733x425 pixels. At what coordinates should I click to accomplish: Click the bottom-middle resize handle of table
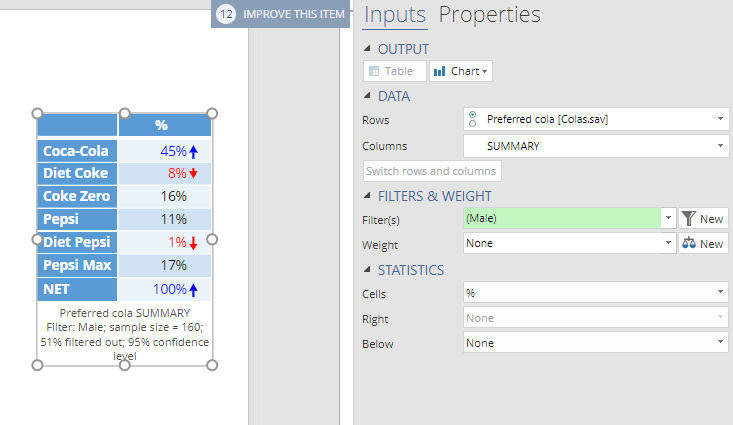[124, 365]
